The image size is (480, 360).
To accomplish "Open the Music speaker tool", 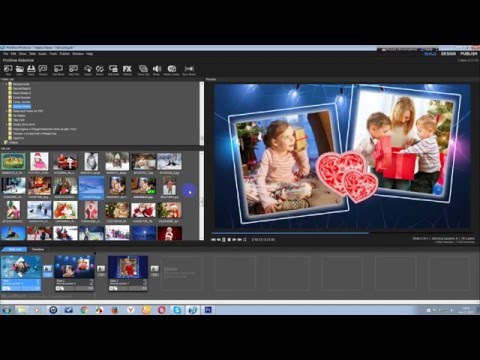I will (157, 70).
